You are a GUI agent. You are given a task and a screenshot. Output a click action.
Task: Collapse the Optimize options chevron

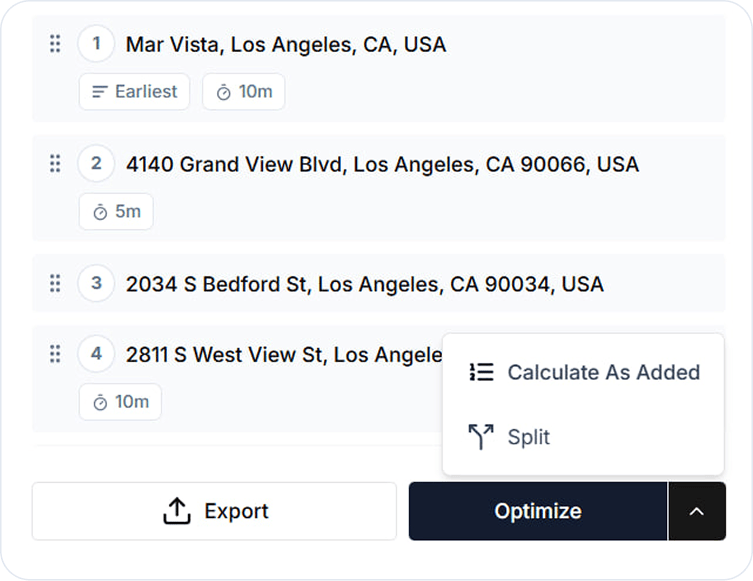[697, 511]
